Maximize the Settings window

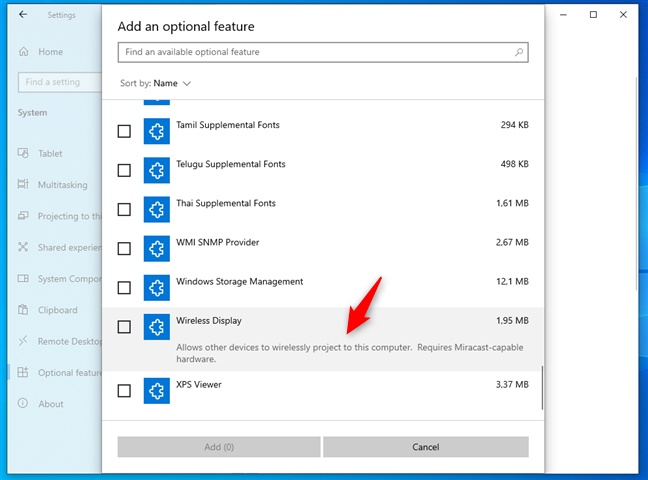point(593,15)
